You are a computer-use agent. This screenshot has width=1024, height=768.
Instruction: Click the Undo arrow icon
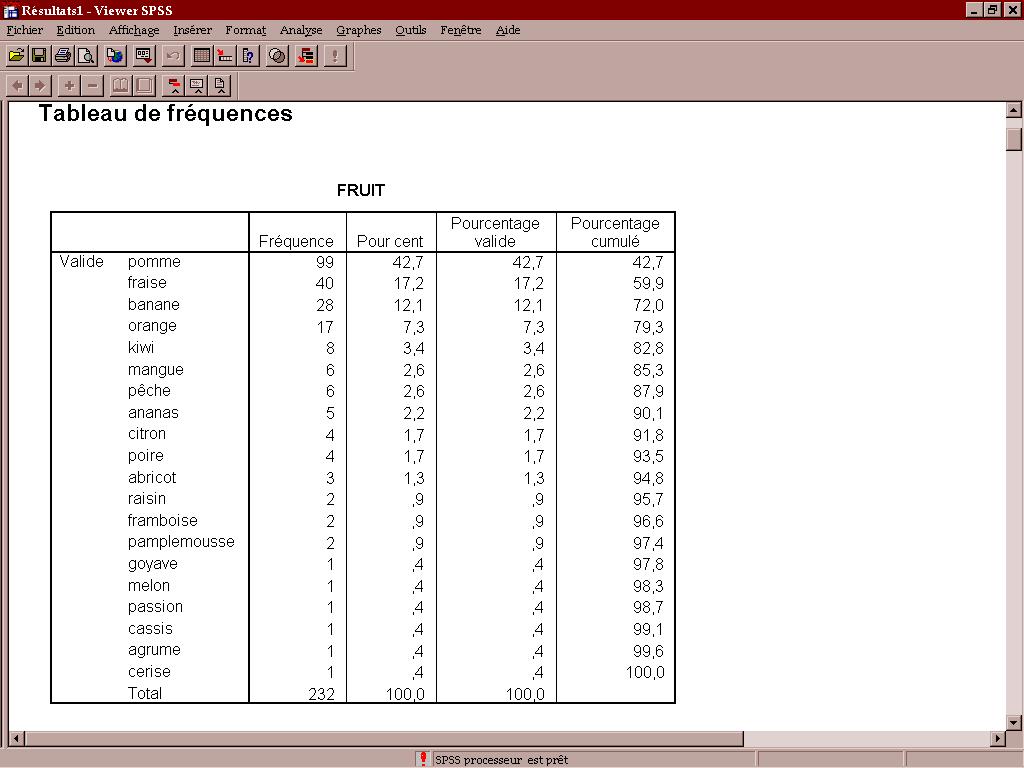coord(173,56)
